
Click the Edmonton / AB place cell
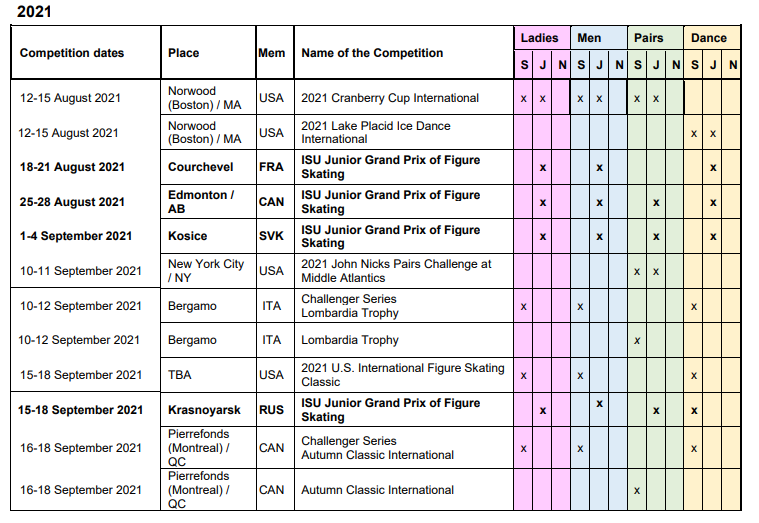(201, 202)
